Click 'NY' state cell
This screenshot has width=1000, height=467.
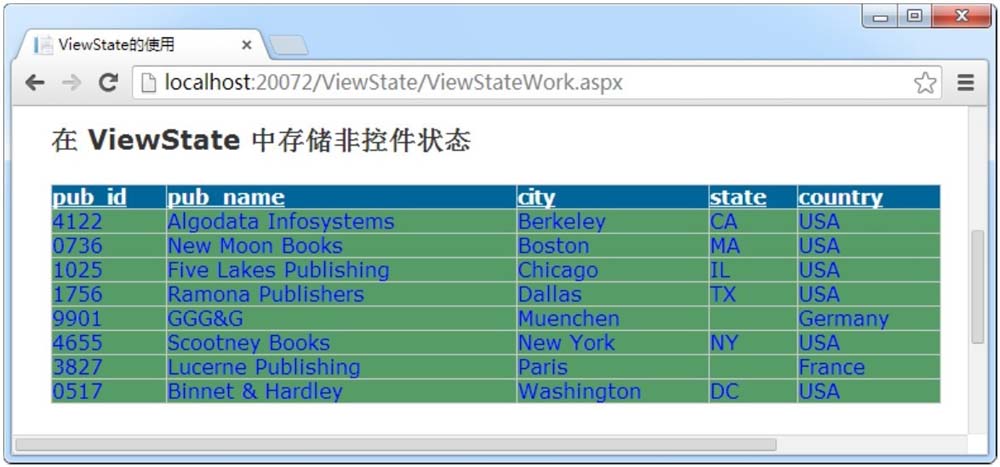753,343
